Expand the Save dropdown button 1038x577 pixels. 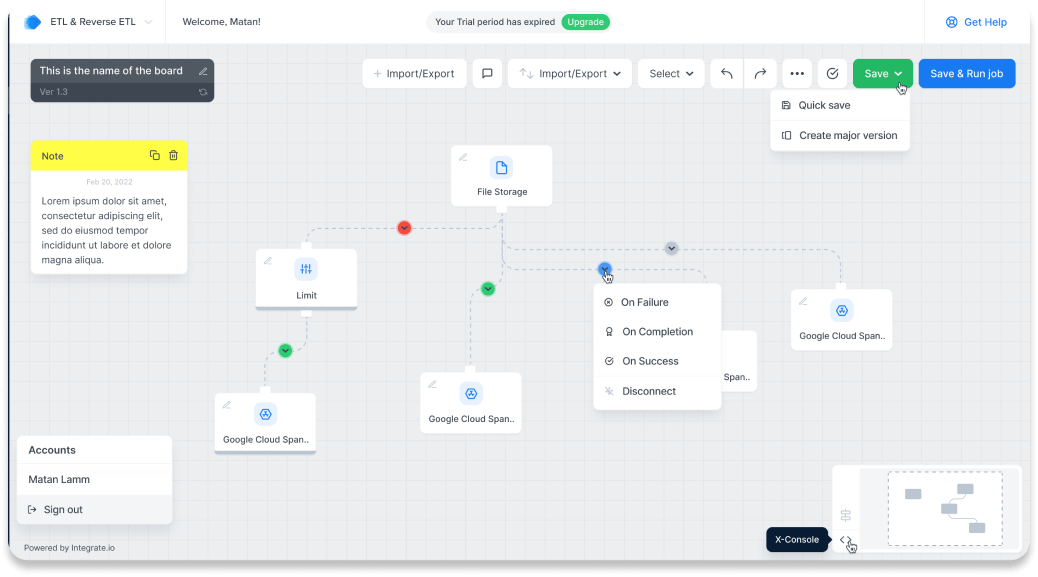click(883, 74)
